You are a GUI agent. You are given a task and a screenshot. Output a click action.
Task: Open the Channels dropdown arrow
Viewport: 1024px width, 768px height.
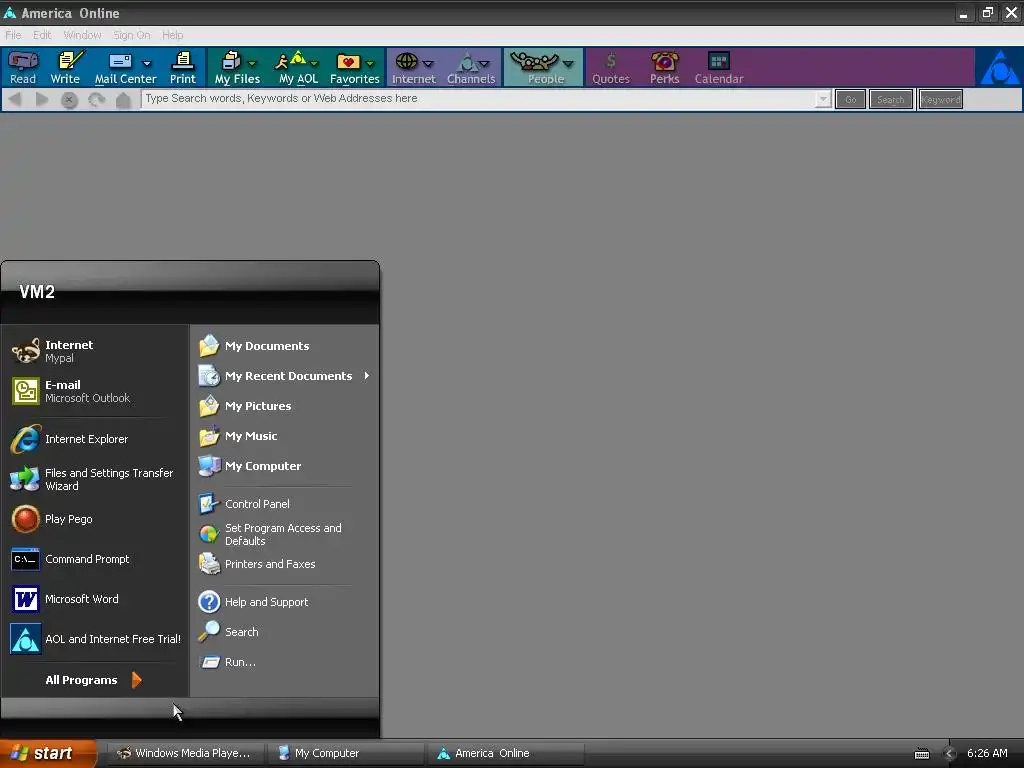point(484,63)
